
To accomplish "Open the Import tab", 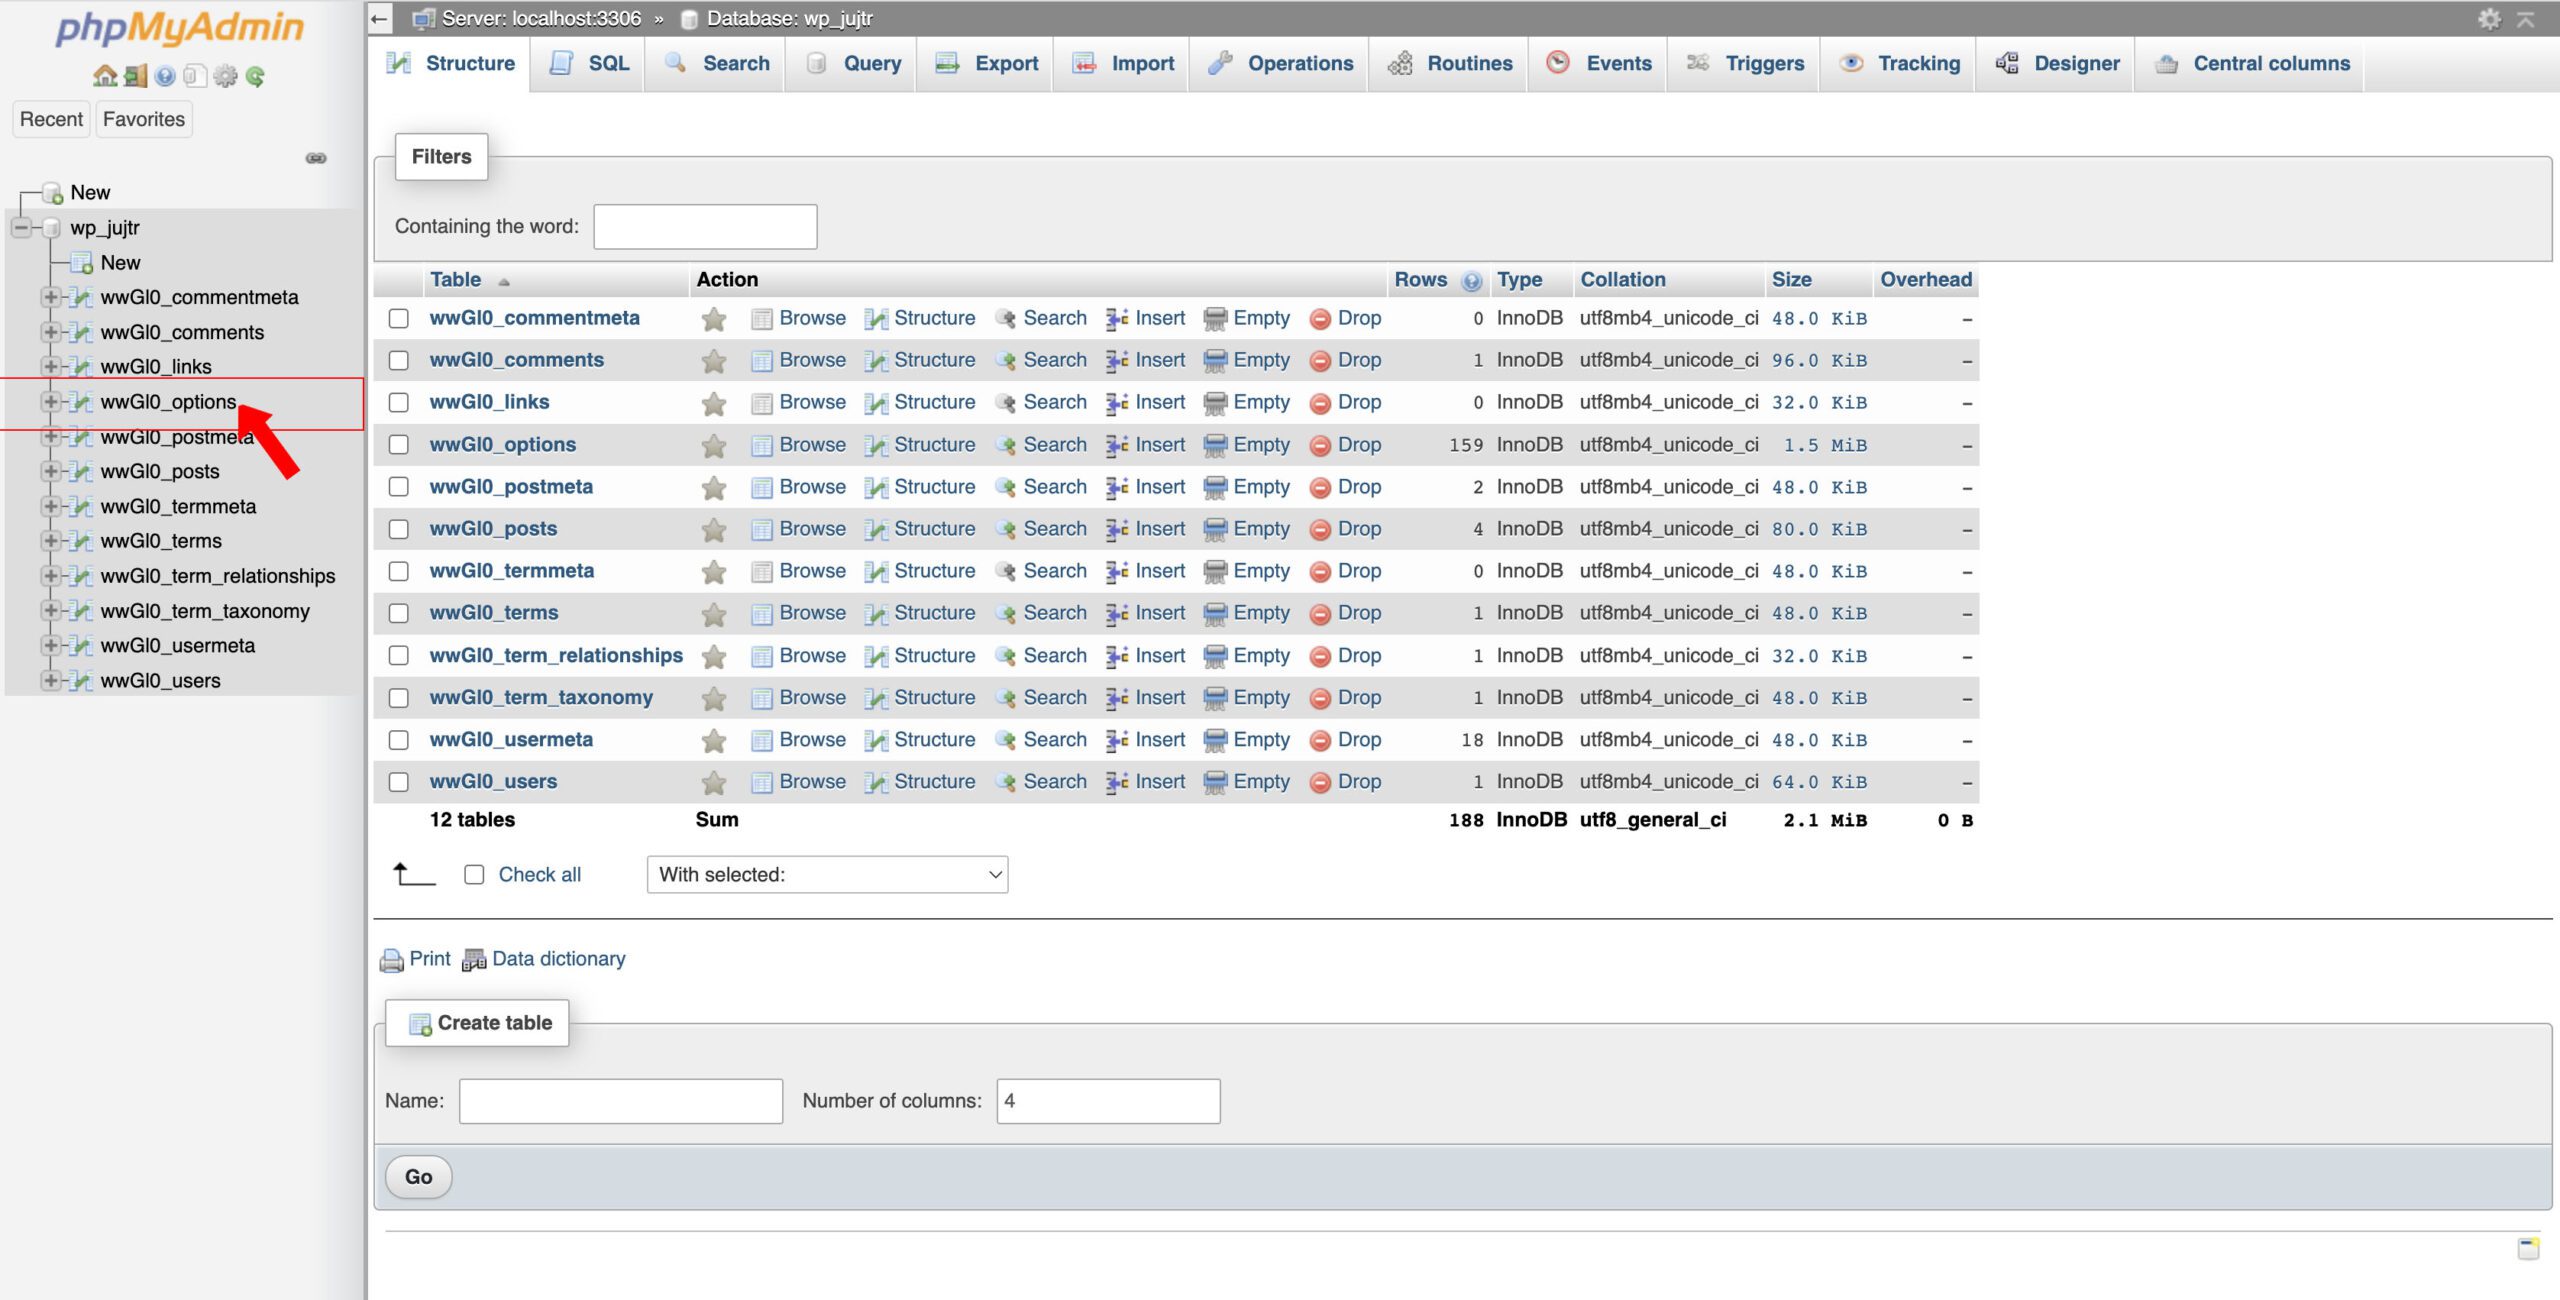I will pyautogui.click(x=1122, y=64).
